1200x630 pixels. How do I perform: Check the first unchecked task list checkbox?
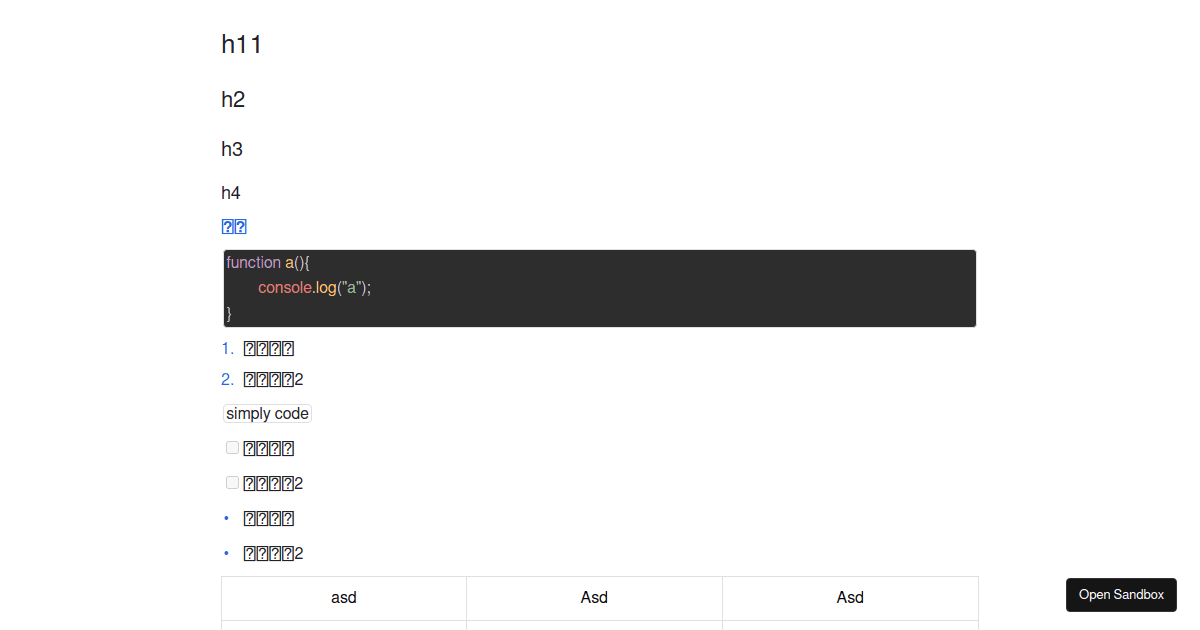[x=232, y=447]
